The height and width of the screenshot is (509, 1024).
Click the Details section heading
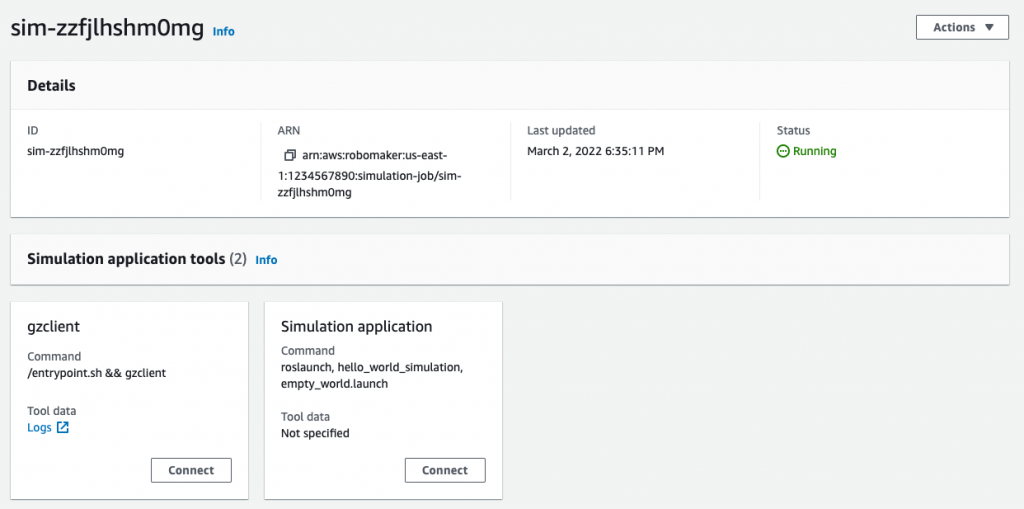[x=51, y=86]
